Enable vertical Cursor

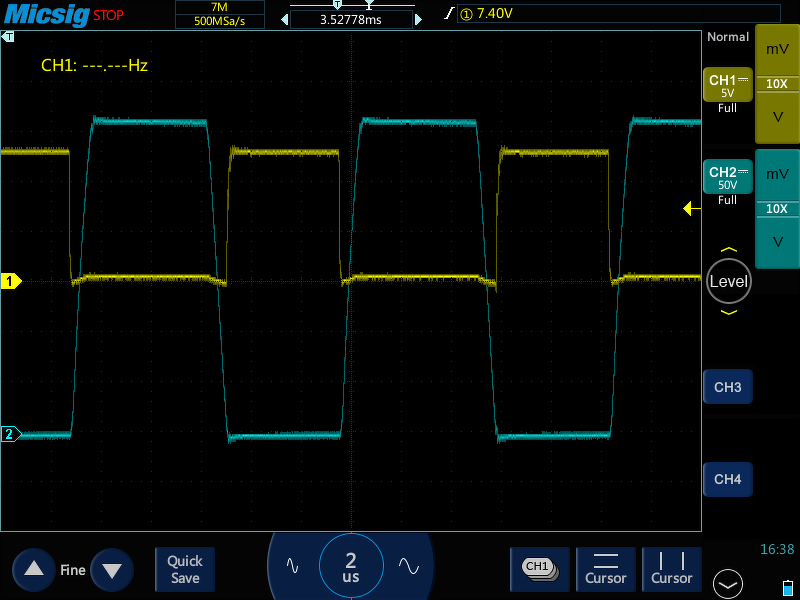point(671,569)
